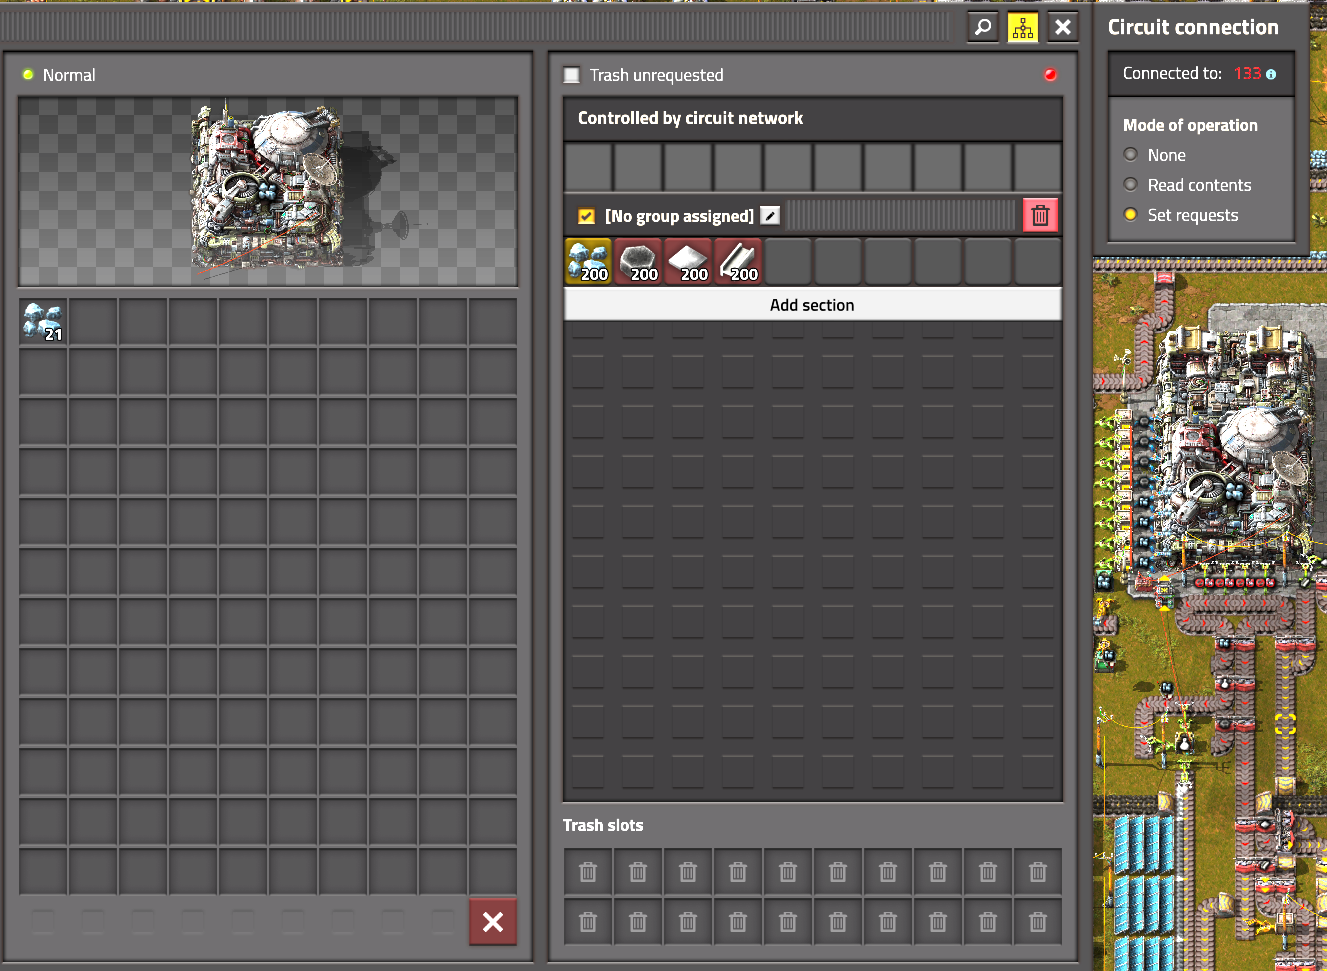Select the flat metal plate request slot
The width and height of the screenshot is (1327, 971).
click(689, 262)
